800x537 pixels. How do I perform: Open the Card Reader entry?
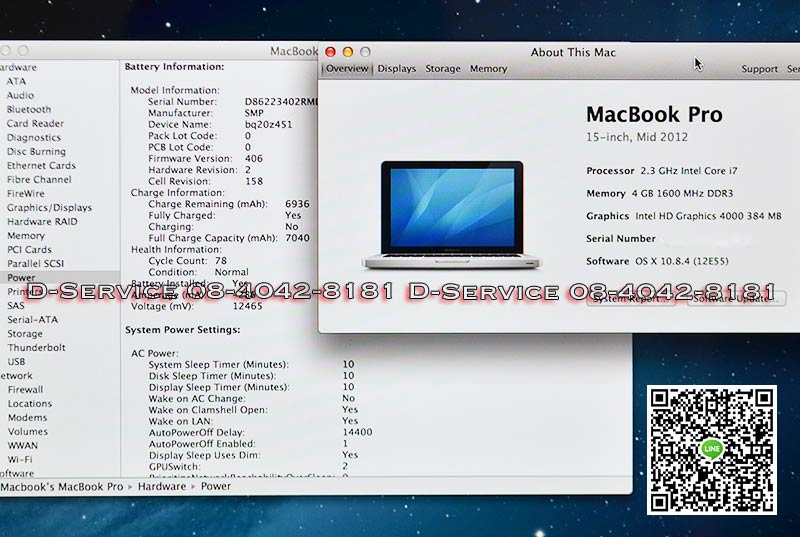coord(35,123)
